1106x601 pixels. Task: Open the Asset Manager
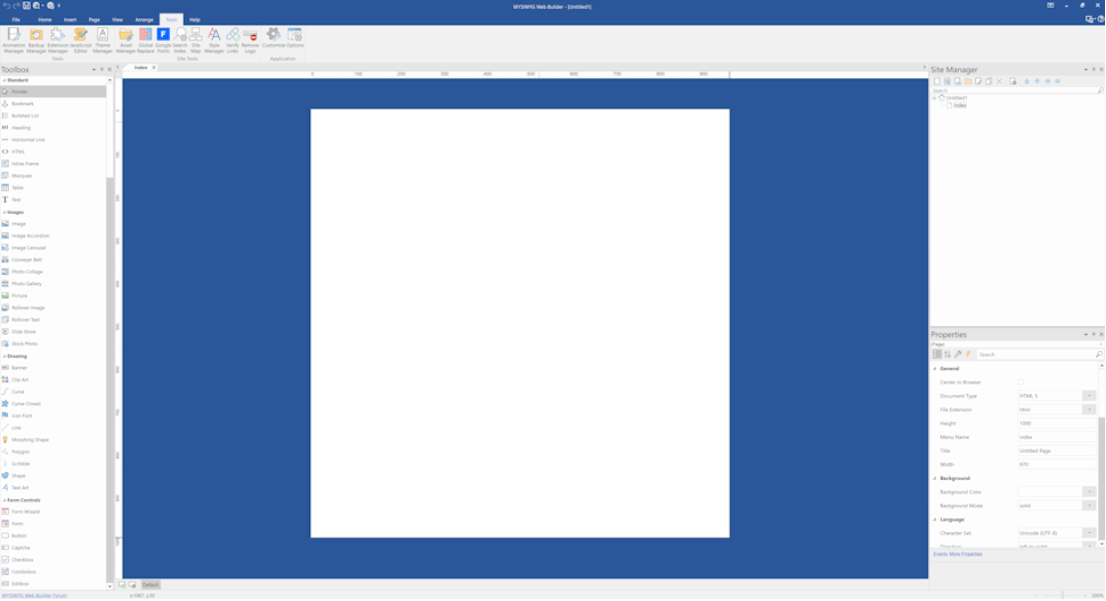coord(126,40)
